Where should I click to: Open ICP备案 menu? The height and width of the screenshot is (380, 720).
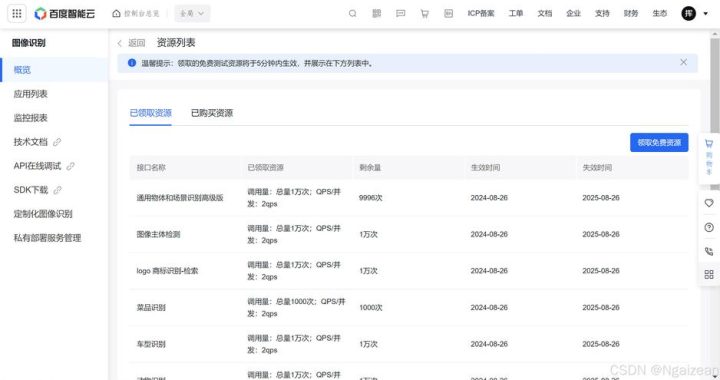coord(481,13)
